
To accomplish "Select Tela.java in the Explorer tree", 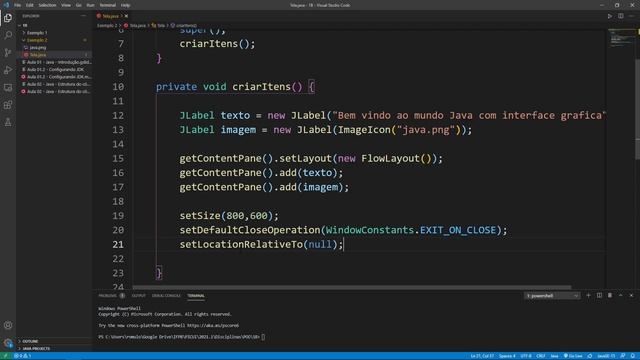I will (x=38, y=55).
